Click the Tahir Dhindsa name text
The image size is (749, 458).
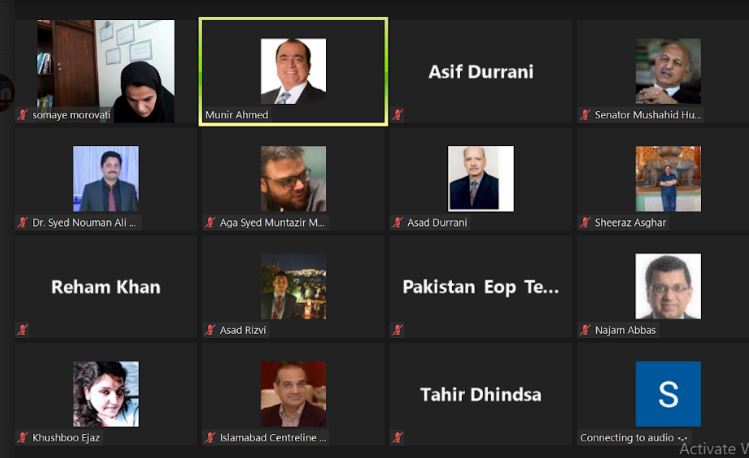click(x=481, y=395)
